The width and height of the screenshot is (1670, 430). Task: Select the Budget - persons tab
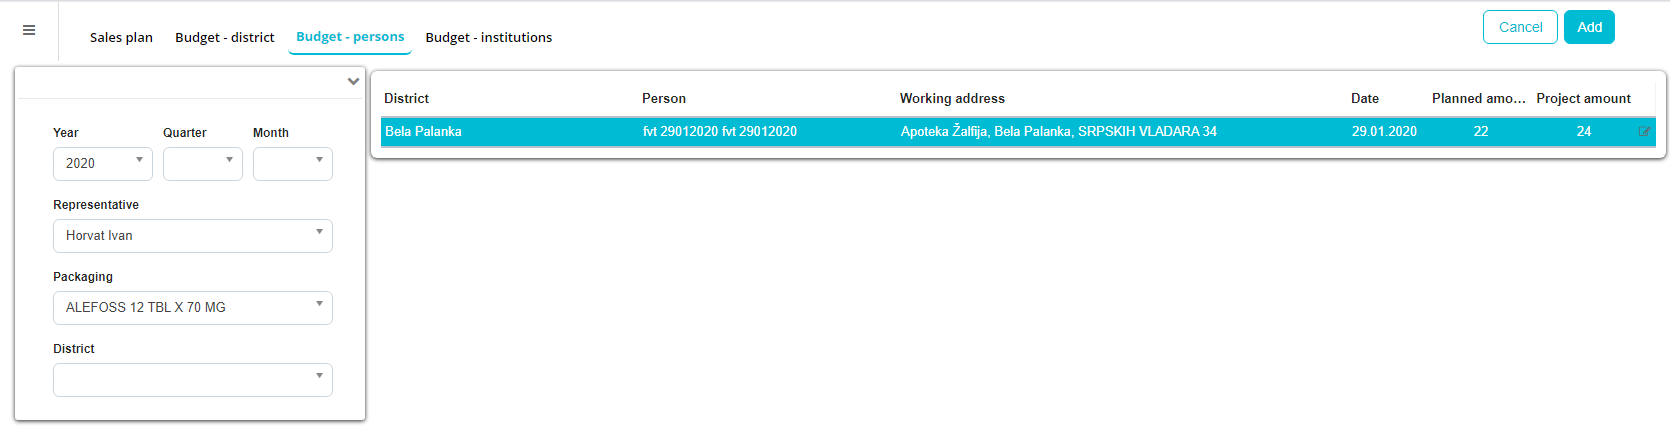point(350,37)
